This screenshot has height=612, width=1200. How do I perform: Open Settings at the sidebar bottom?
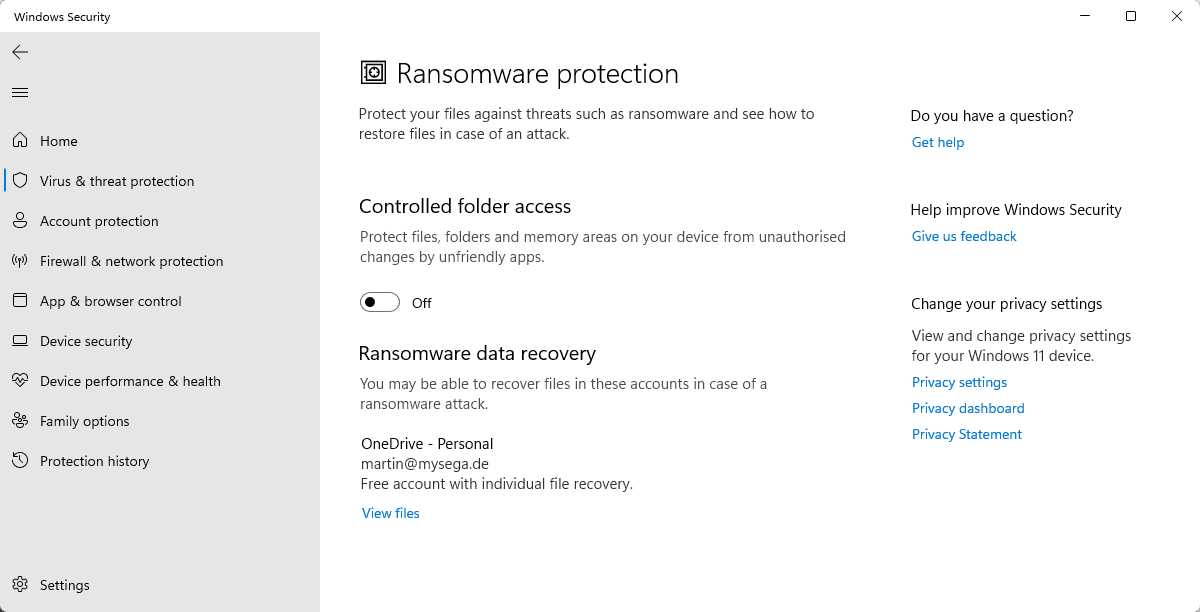(x=64, y=585)
